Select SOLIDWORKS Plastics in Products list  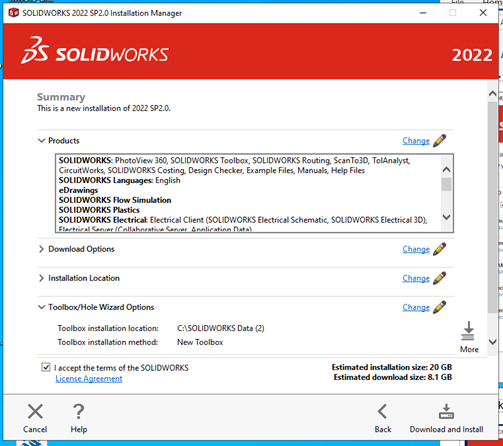coord(99,210)
